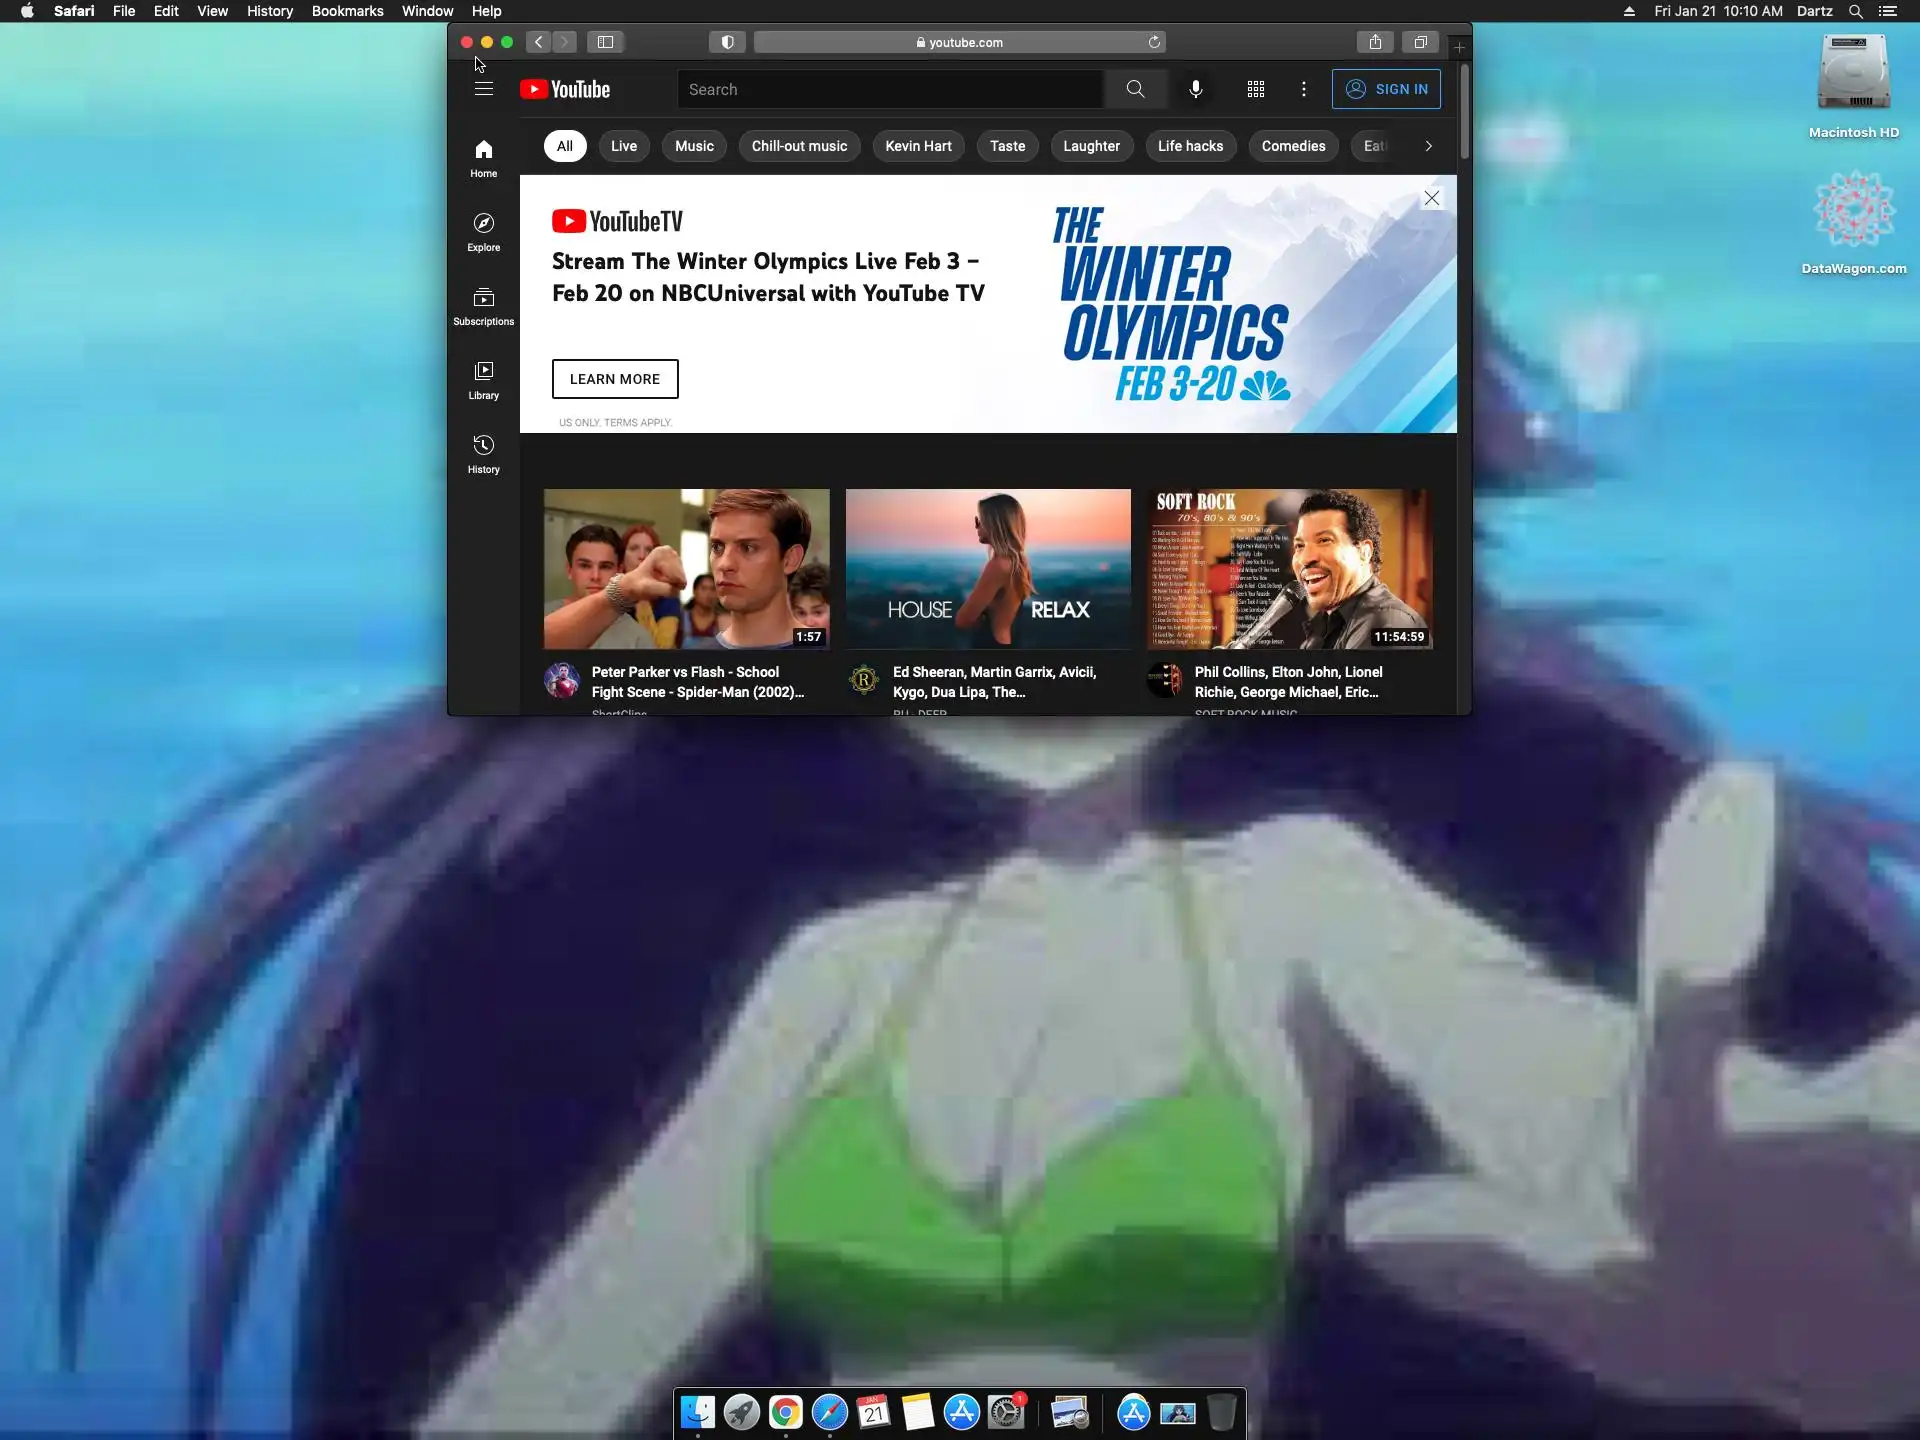Expand more category chips with right chevron
This screenshot has height=1440, width=1920.
point(1428,146)
